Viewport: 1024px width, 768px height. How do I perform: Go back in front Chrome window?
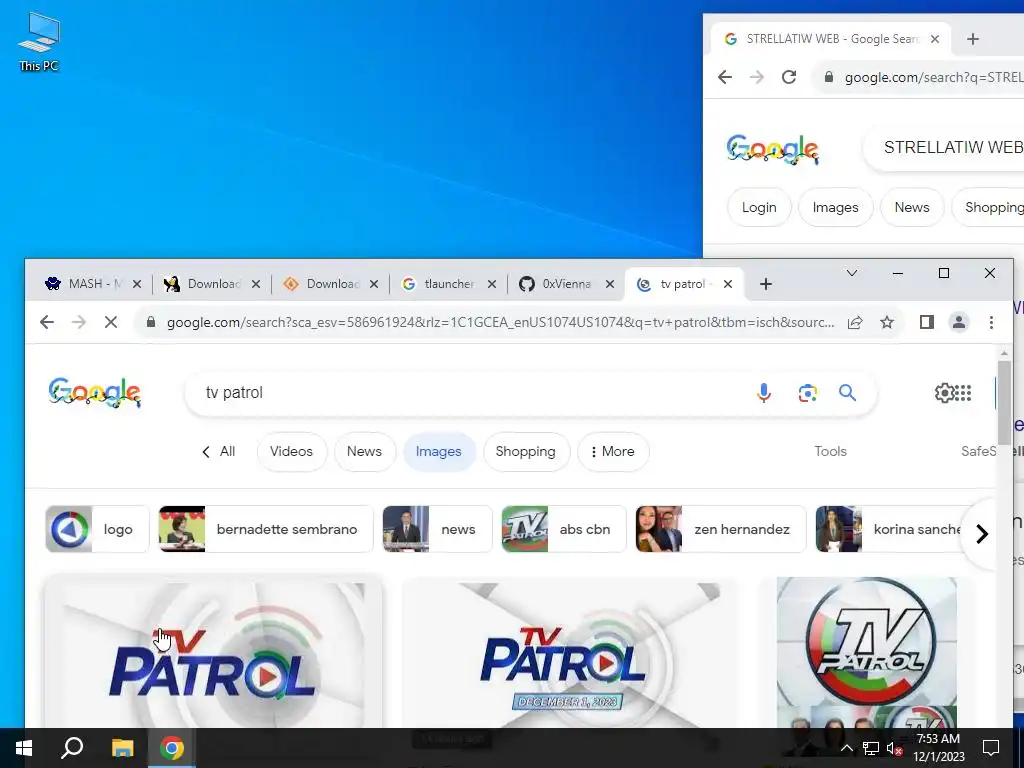coord(46,322)
